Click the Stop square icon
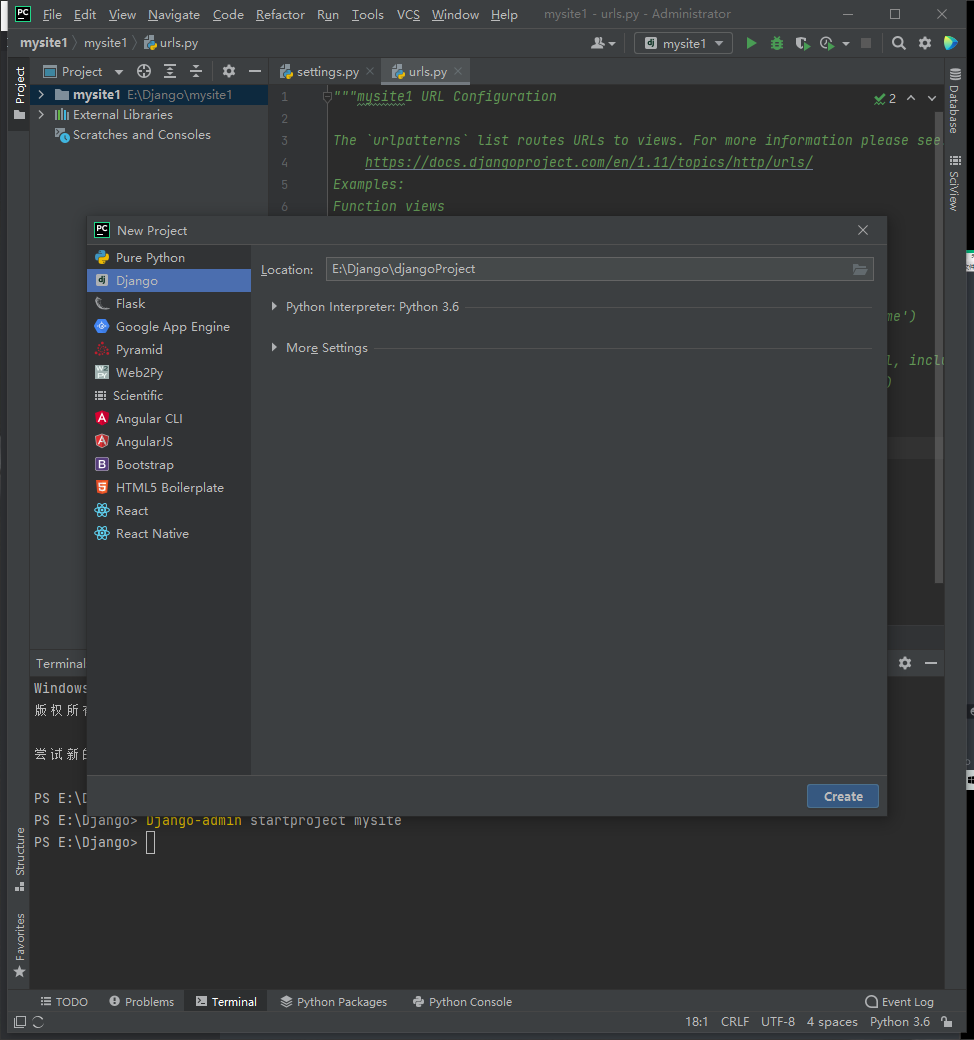 point(866,43)
